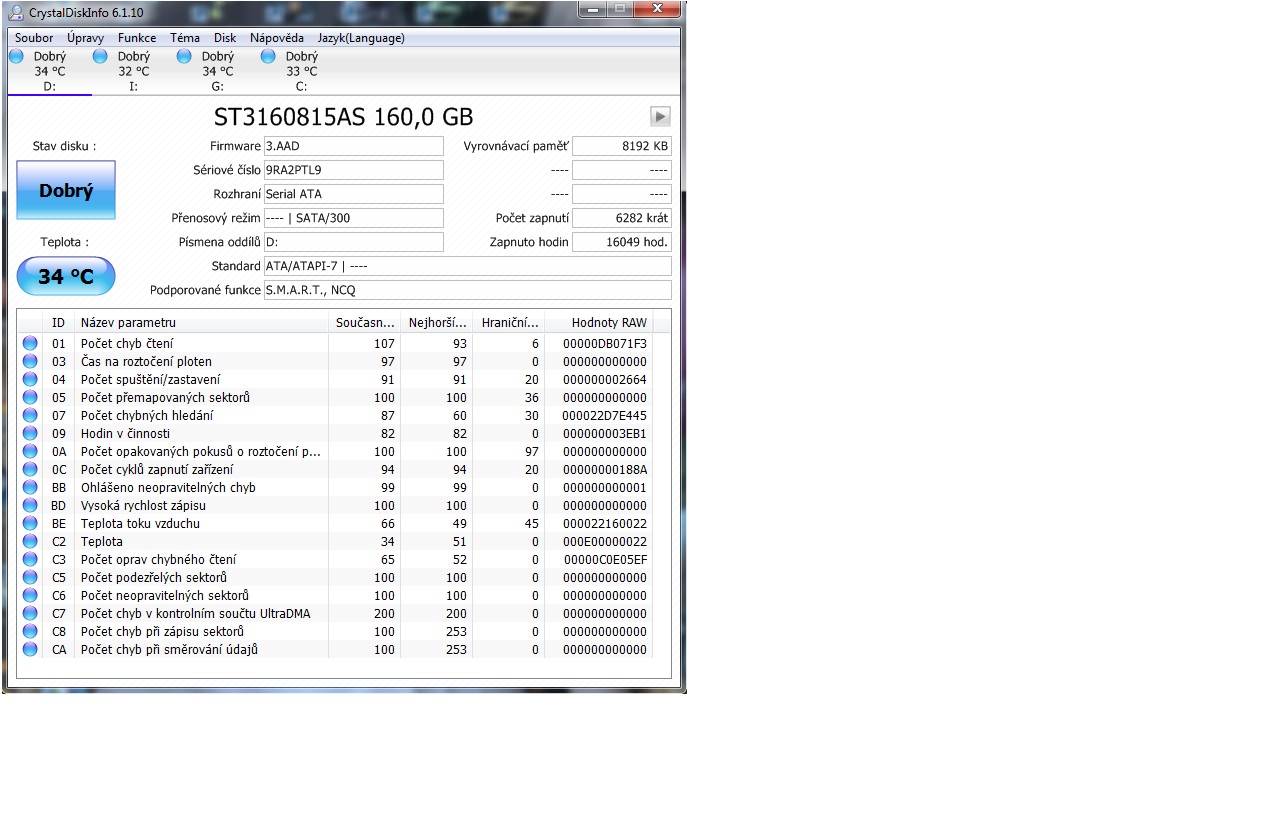Click the 8192 KB buffer size field
The width and height of the screenshot is (1274, 826).
click(x=621, y=146)
